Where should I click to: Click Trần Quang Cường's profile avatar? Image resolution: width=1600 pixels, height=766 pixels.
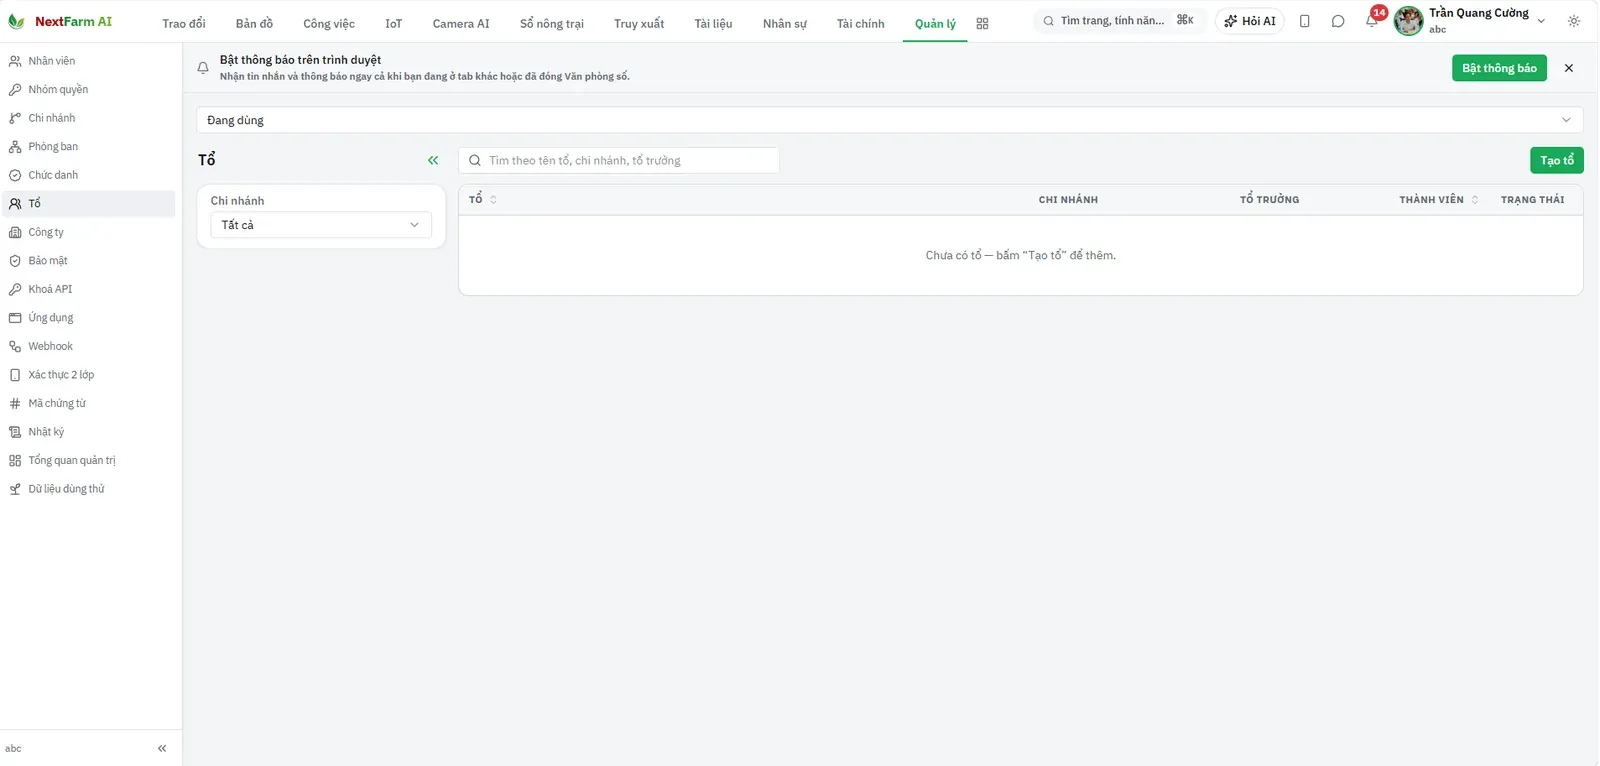(x=1408, y=21)
